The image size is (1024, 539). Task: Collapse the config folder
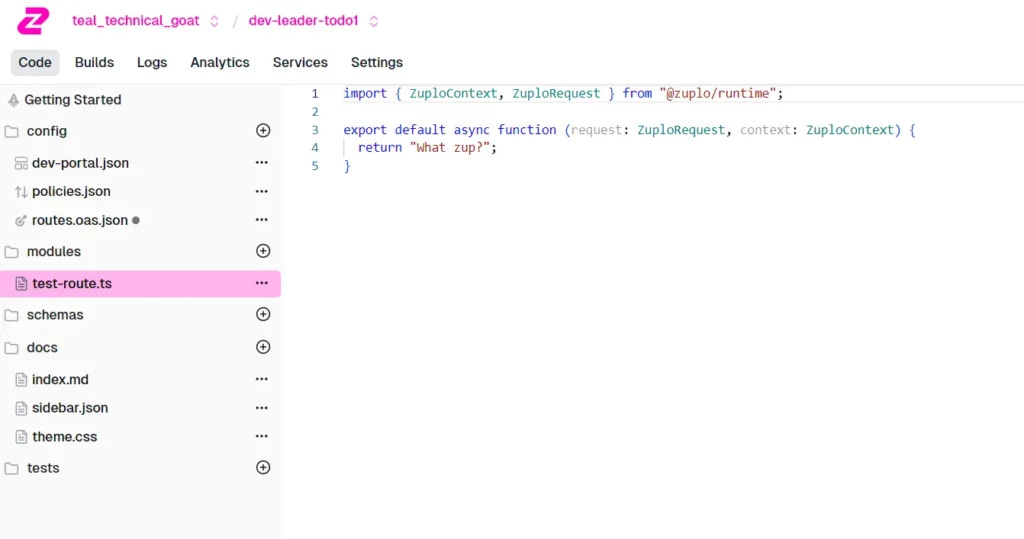[46, 131]
